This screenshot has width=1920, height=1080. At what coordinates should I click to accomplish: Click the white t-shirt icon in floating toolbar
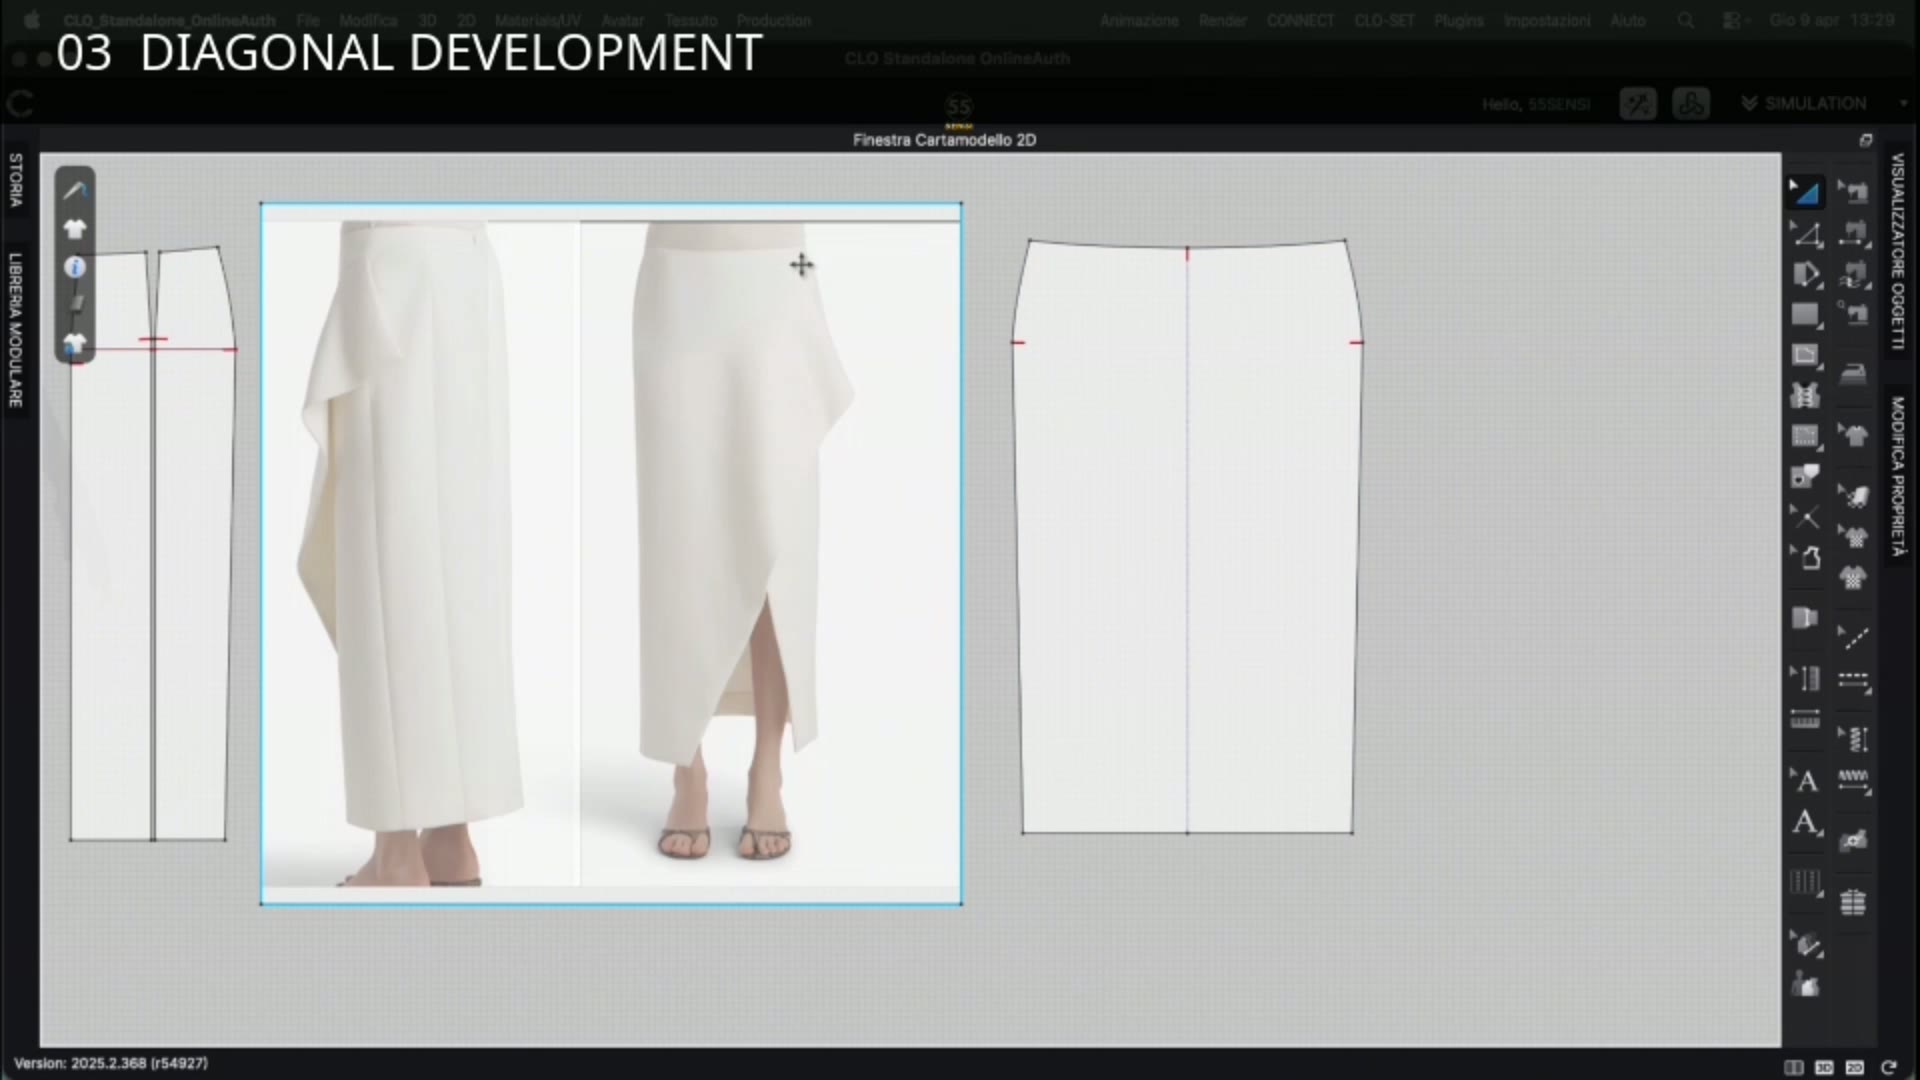pyautogui.click(x=75, y=229)
